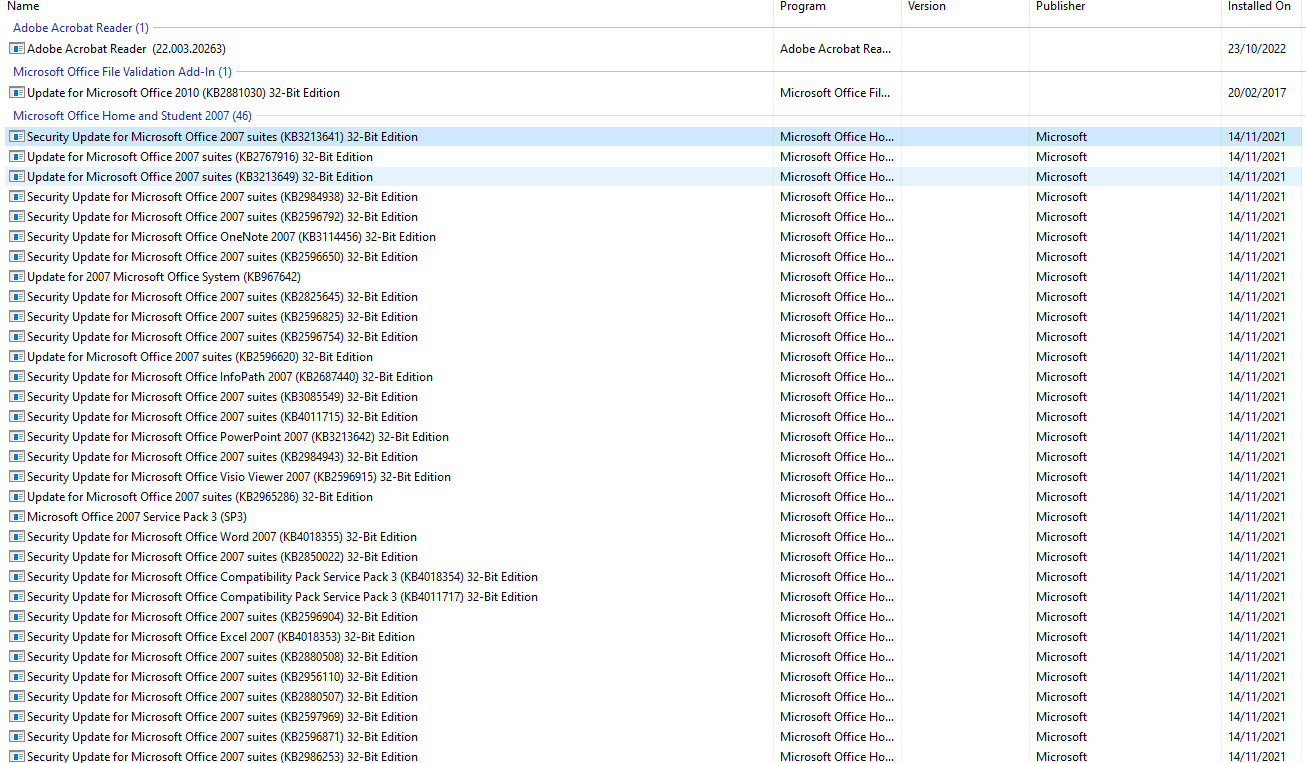Screen dimensions: 1306x763
Task: Click Microsoft Office Ho... cell in SP3 row
Action: pos(837,516)
